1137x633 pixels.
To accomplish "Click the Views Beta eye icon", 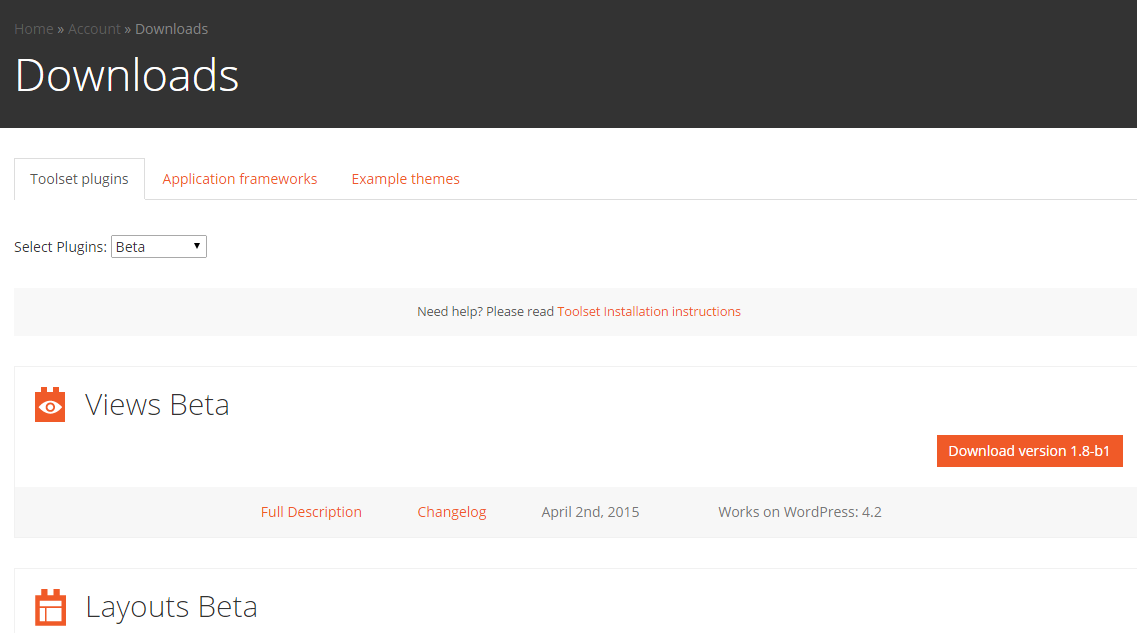I will 50,405.
